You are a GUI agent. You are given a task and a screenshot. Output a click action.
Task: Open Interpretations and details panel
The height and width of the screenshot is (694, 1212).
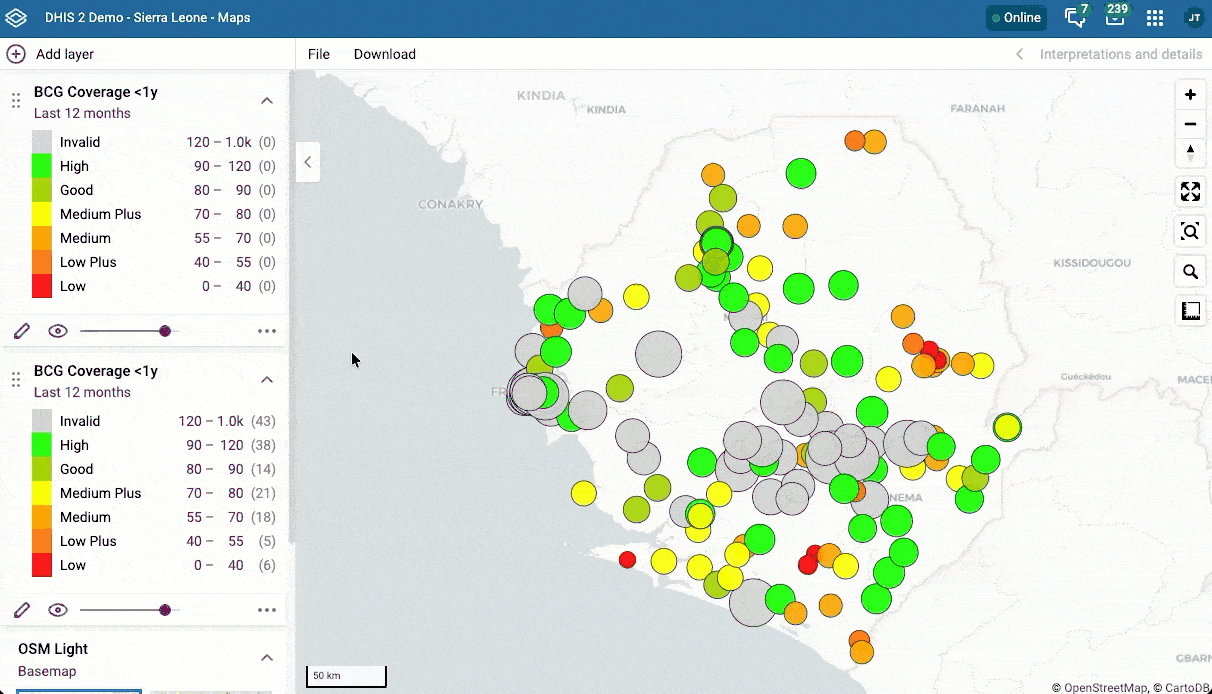(1121, 54)
